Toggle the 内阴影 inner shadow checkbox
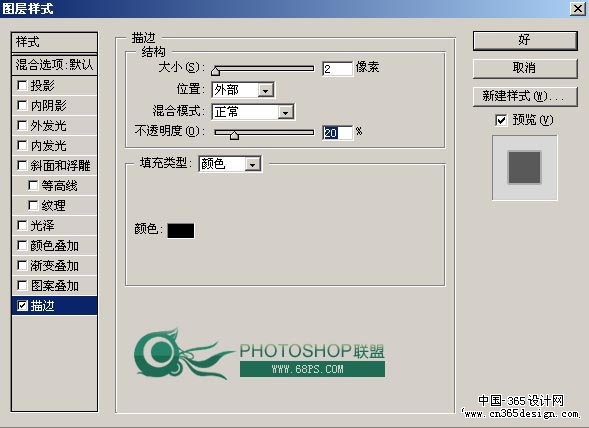Image resolution: width=589 pixels, height=428 pixels. (x=22, y=106)
